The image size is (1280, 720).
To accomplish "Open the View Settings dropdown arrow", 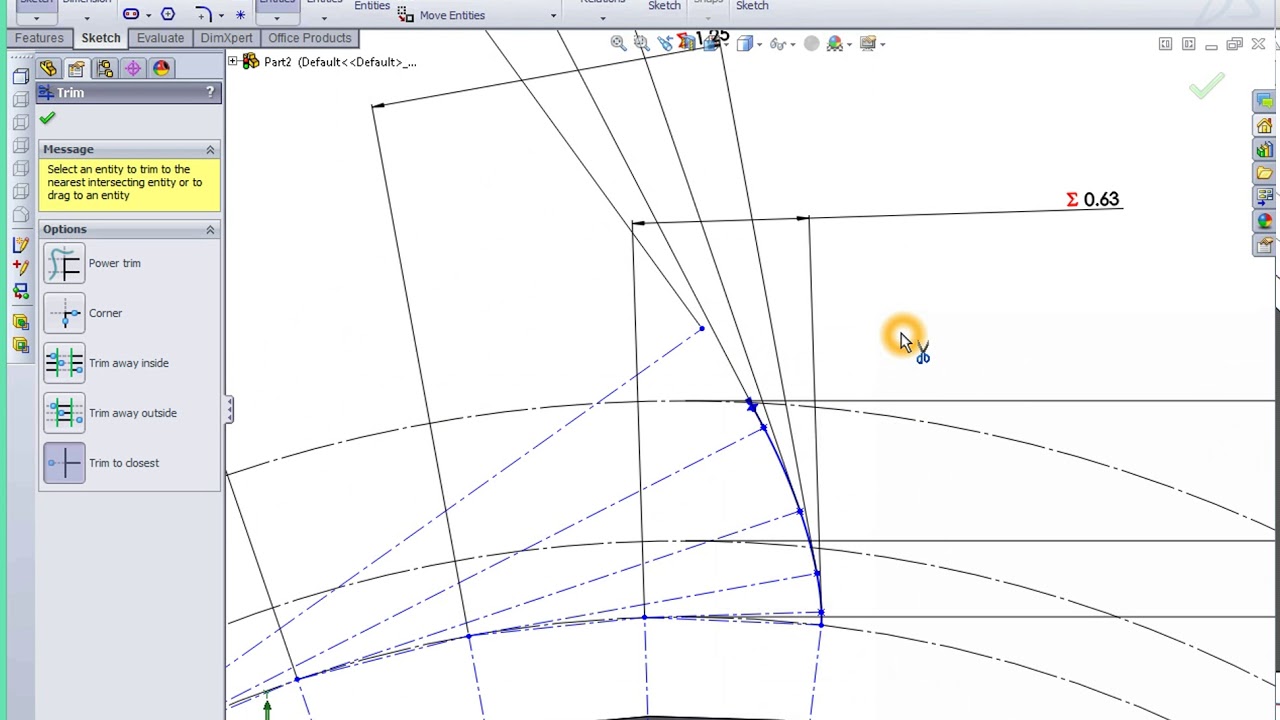I will pyautogui.click(x=882, y=44).
